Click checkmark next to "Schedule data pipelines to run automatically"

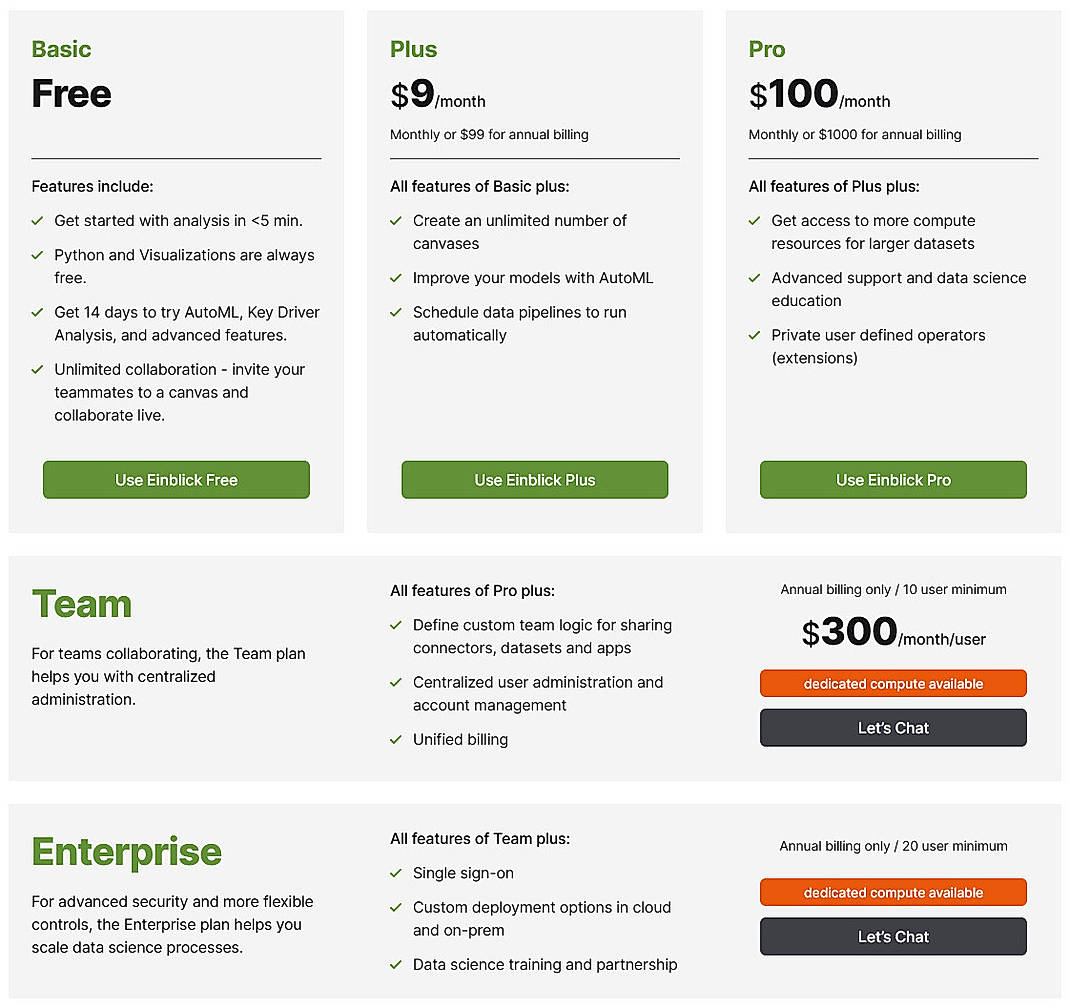394,312
